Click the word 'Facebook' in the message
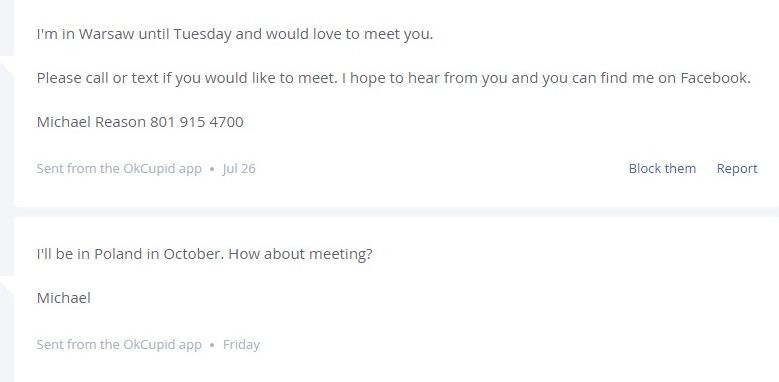The width and height of the screenshot is (779, 382). (713, 78)
